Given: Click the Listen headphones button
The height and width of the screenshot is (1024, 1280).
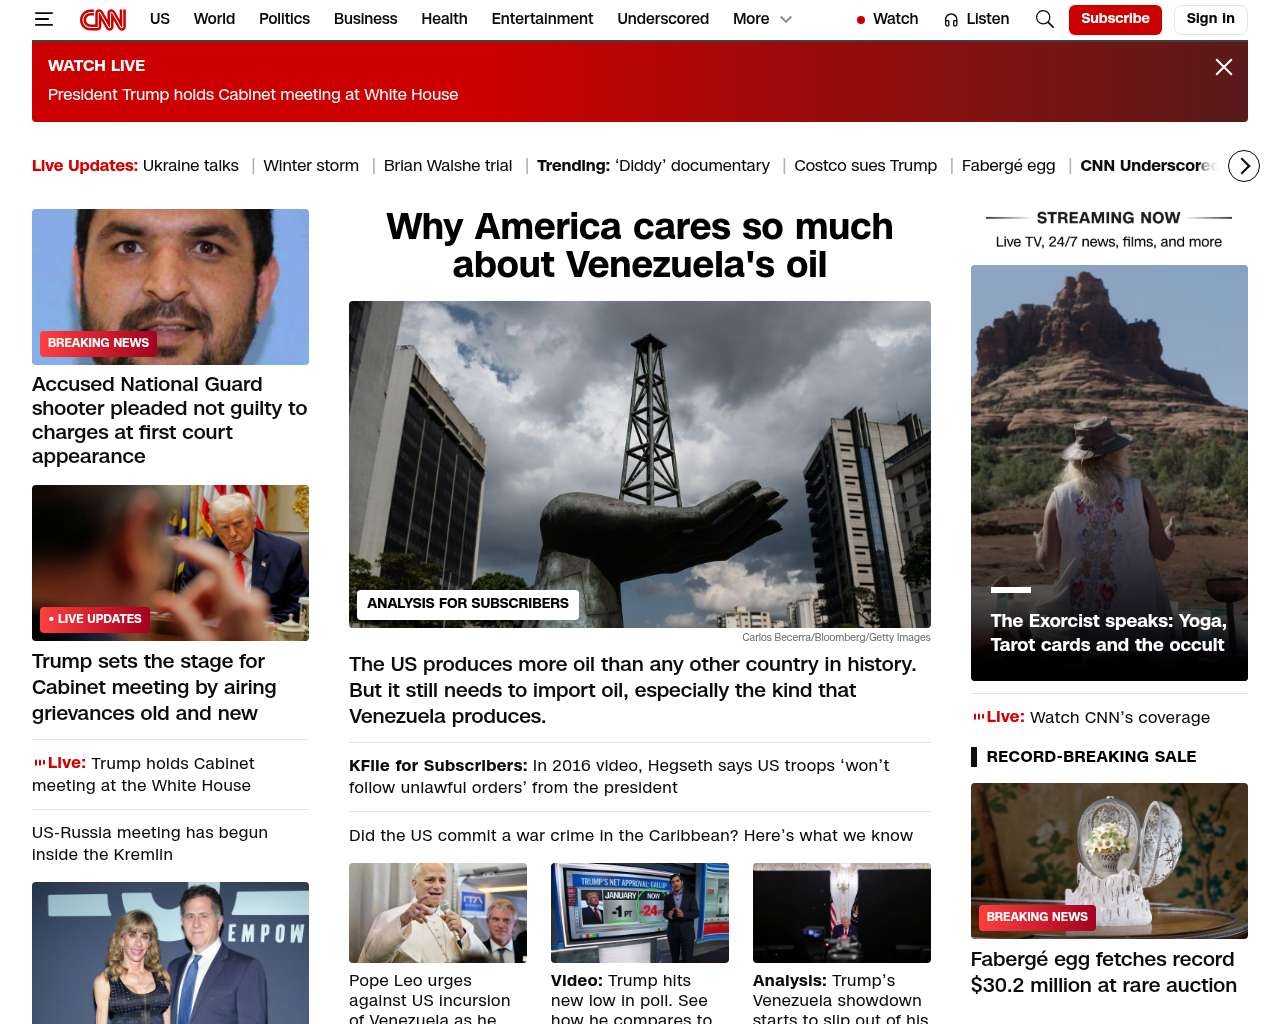Looking at the screenshot, I should point(976,19).
